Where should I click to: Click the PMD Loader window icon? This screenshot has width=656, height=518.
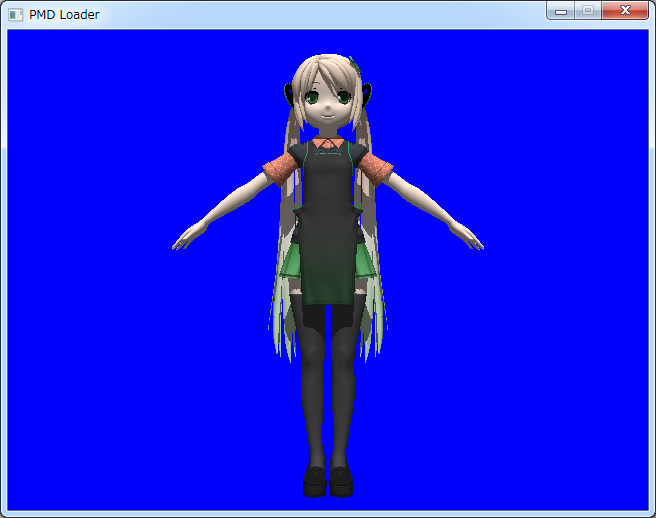pos(15,15)
